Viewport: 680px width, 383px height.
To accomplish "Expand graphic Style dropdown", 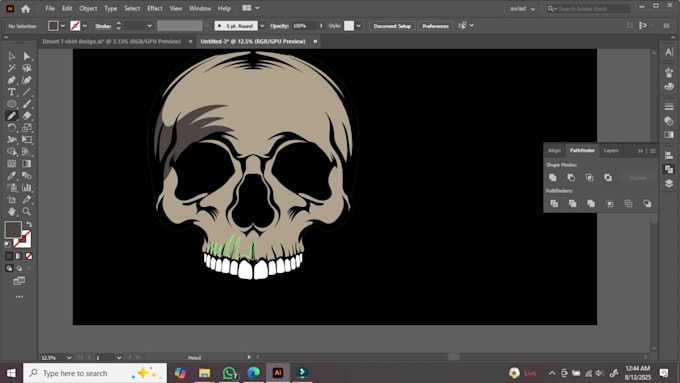I will (x=359, y=26).
